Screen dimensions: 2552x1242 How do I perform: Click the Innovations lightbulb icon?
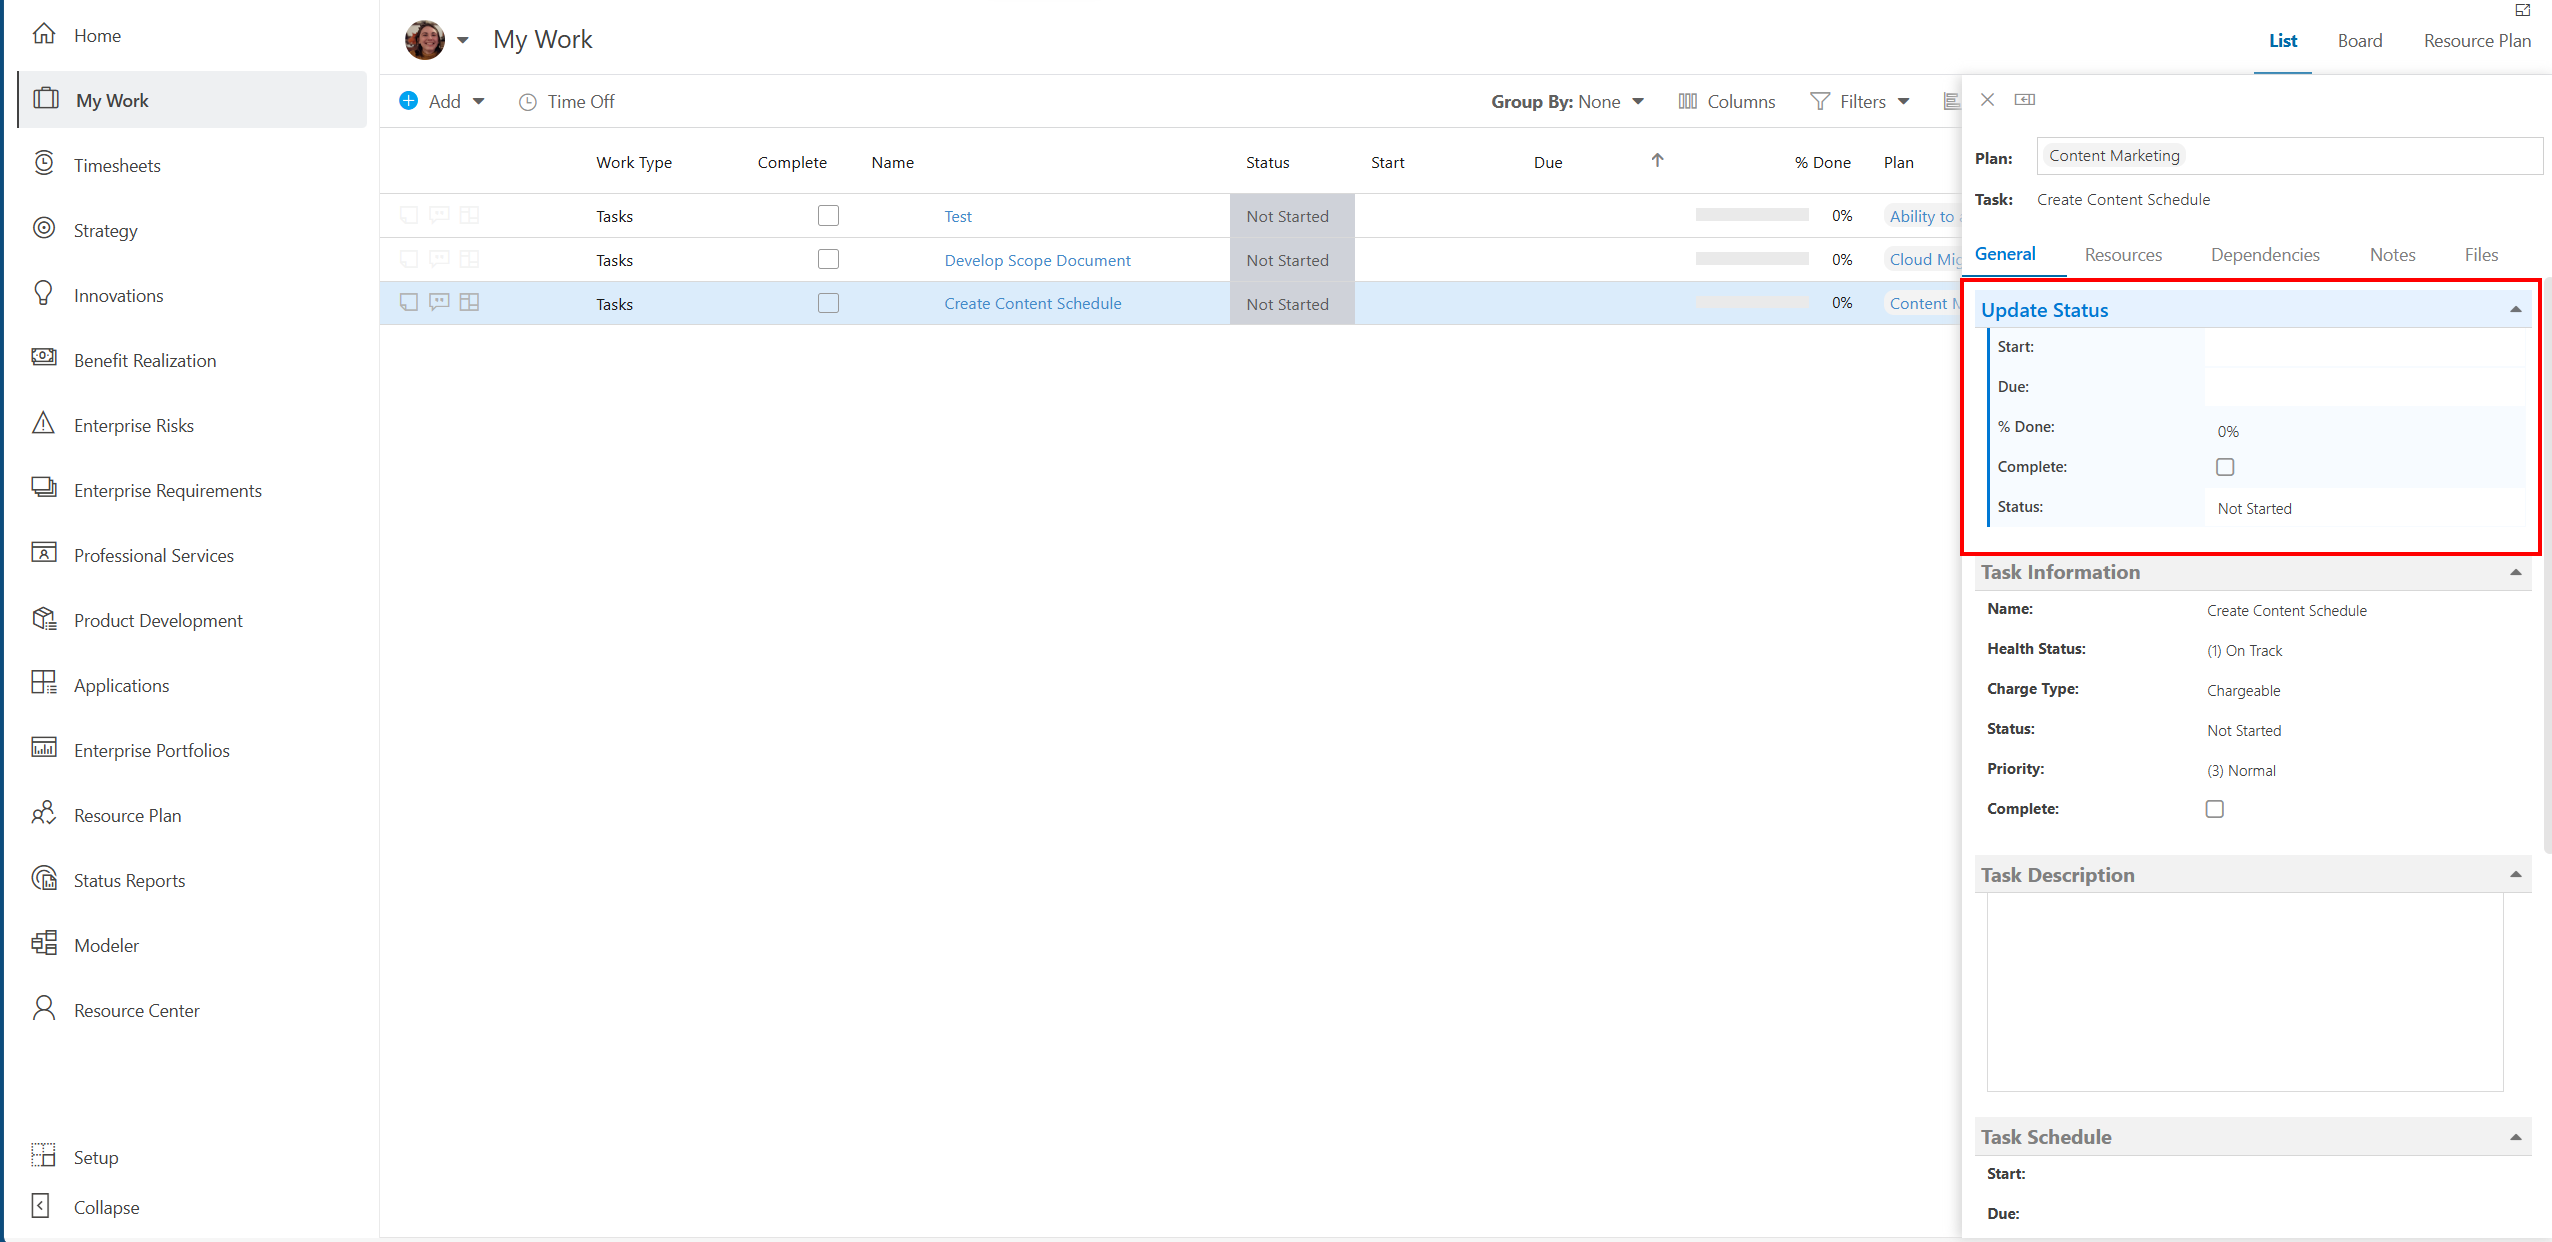[44, 293]
